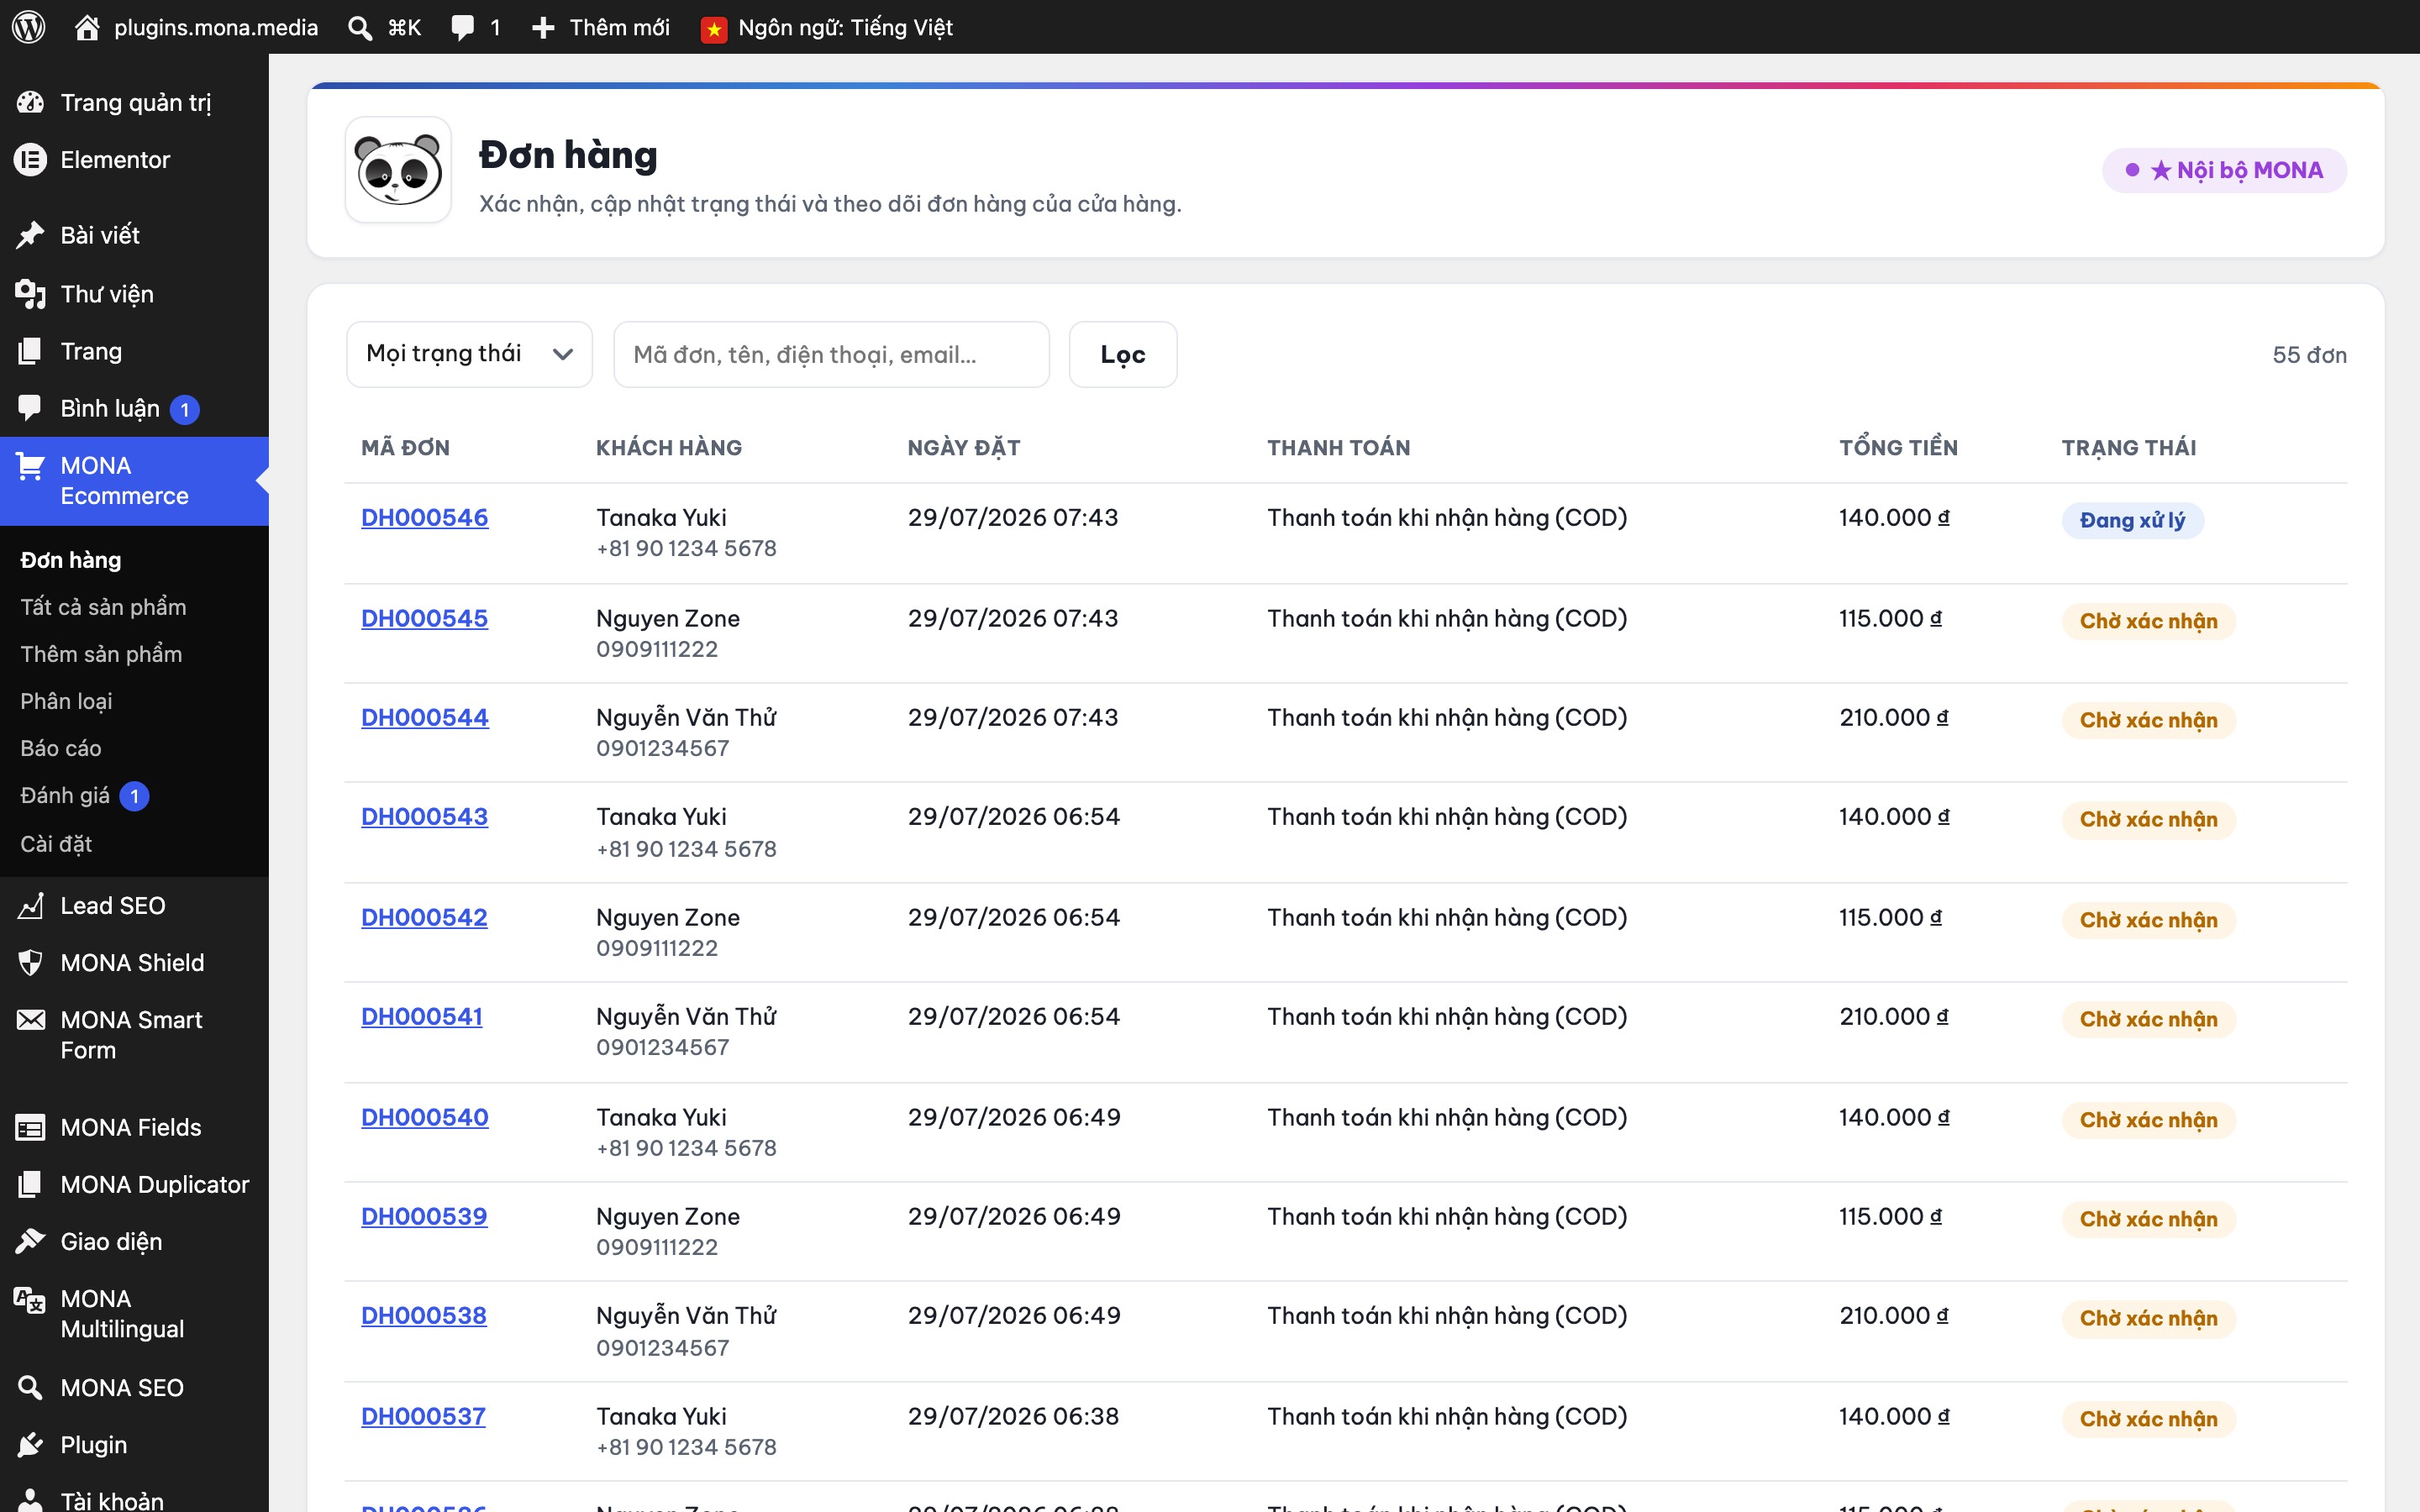This screenshot has width=2420, height=1512.
Task: Open order DH000545
Action: point(424,619)
